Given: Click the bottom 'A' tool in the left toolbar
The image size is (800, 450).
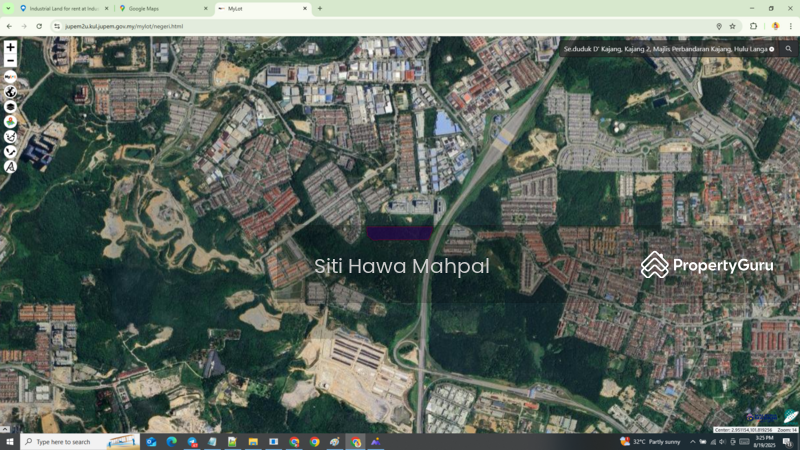Looking at the screenshot, I should 10,167.
